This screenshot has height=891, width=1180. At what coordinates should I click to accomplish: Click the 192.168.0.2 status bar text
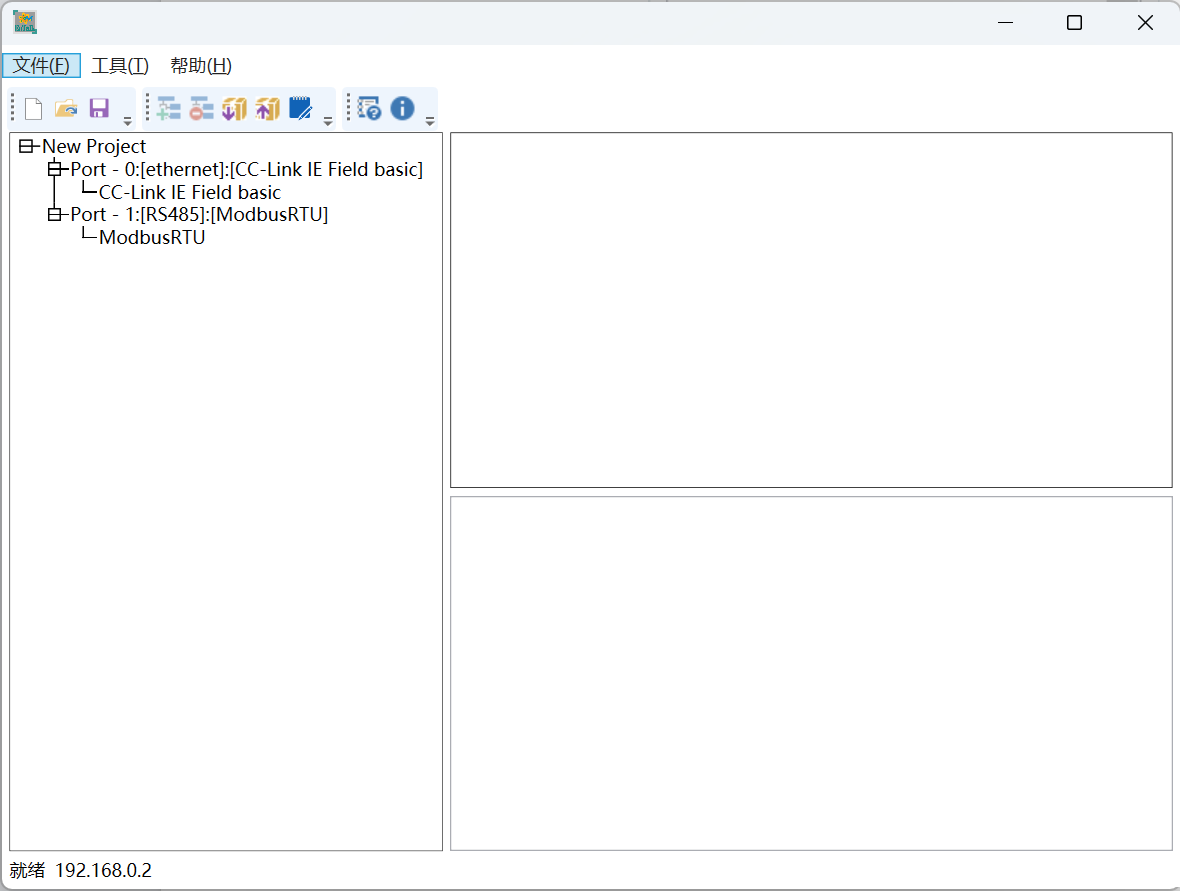click(103, 871)
